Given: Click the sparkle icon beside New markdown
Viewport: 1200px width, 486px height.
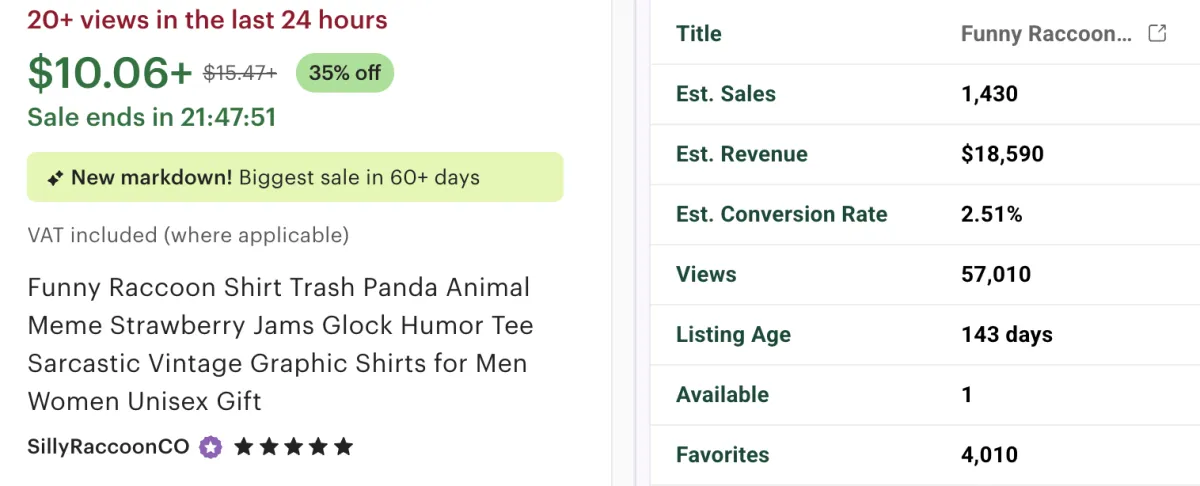Looking at the screenshot, I should pos(56,178).
